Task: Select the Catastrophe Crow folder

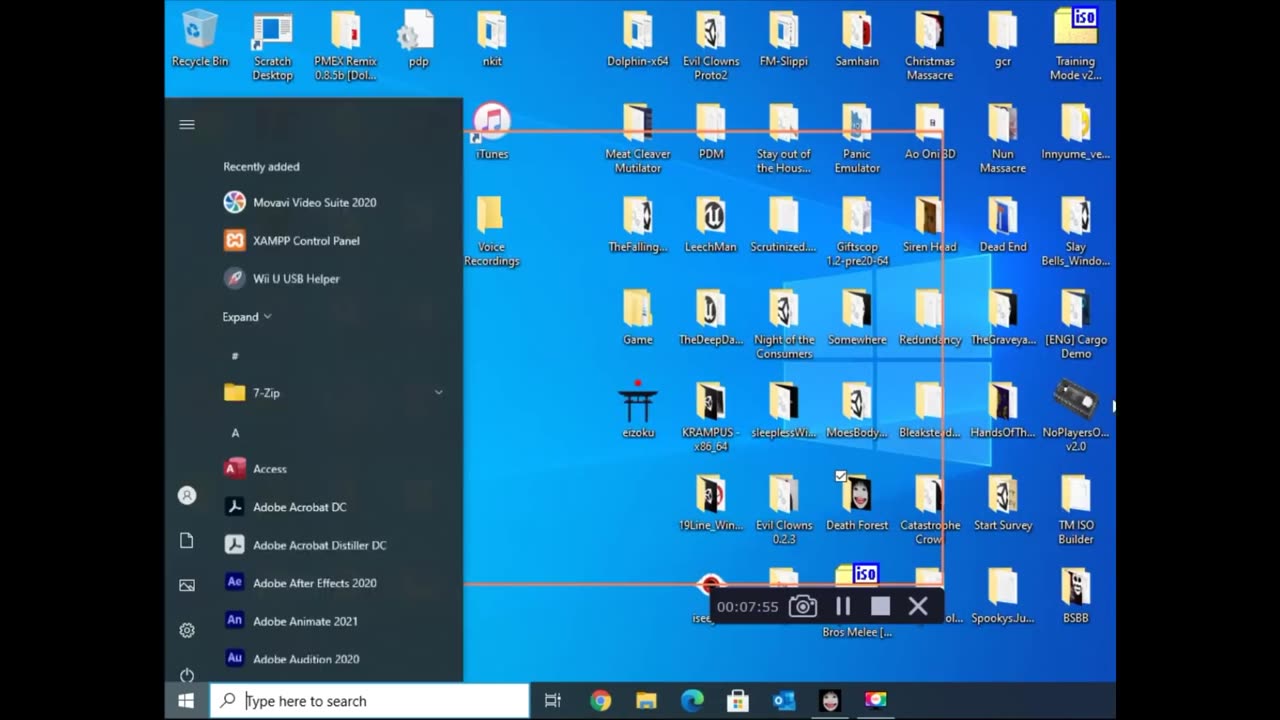Action: click(930, 510)
